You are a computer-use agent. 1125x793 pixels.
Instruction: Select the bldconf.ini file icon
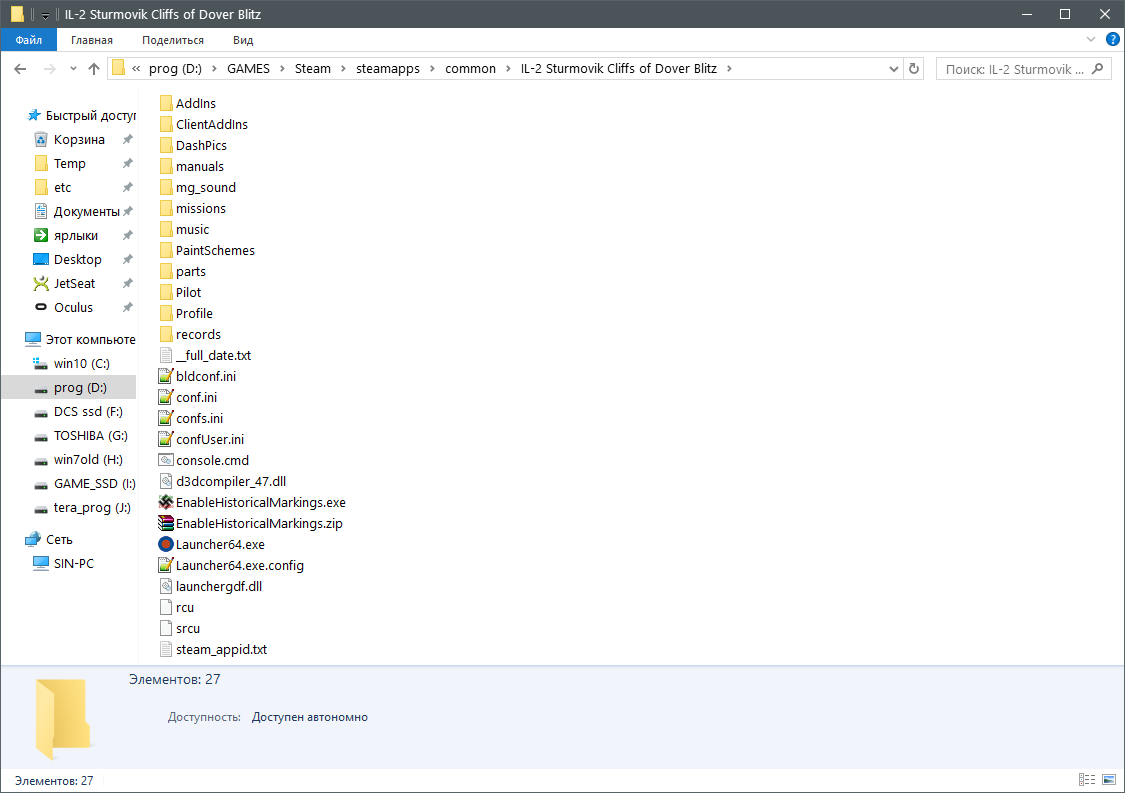[x=166, y=376]
